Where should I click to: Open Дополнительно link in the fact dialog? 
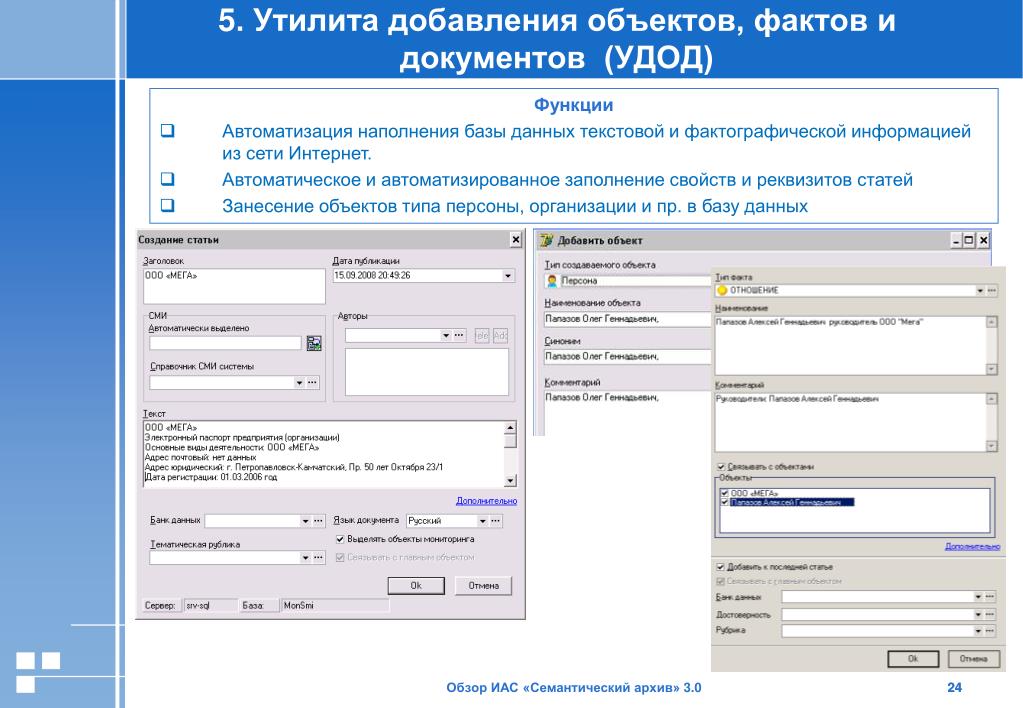tap(972, 546)
